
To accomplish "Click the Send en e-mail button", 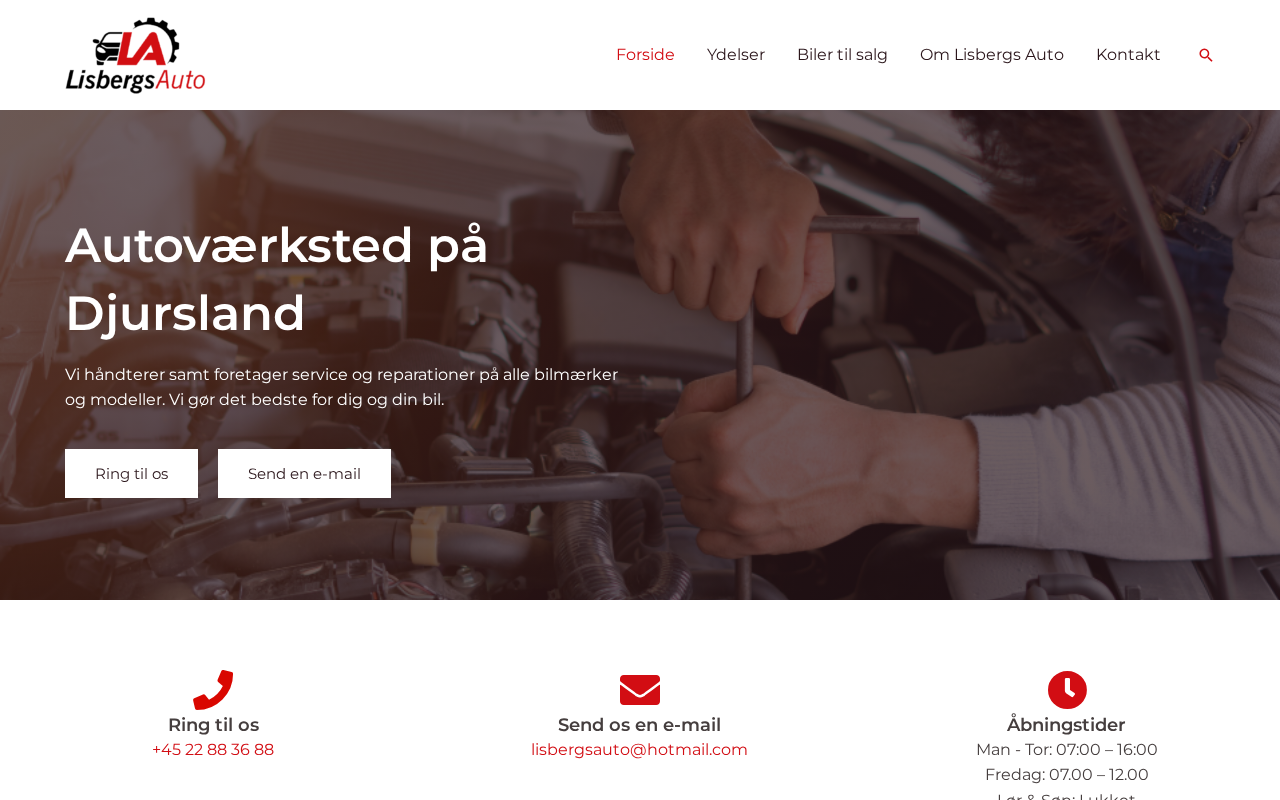I will 304,473.
